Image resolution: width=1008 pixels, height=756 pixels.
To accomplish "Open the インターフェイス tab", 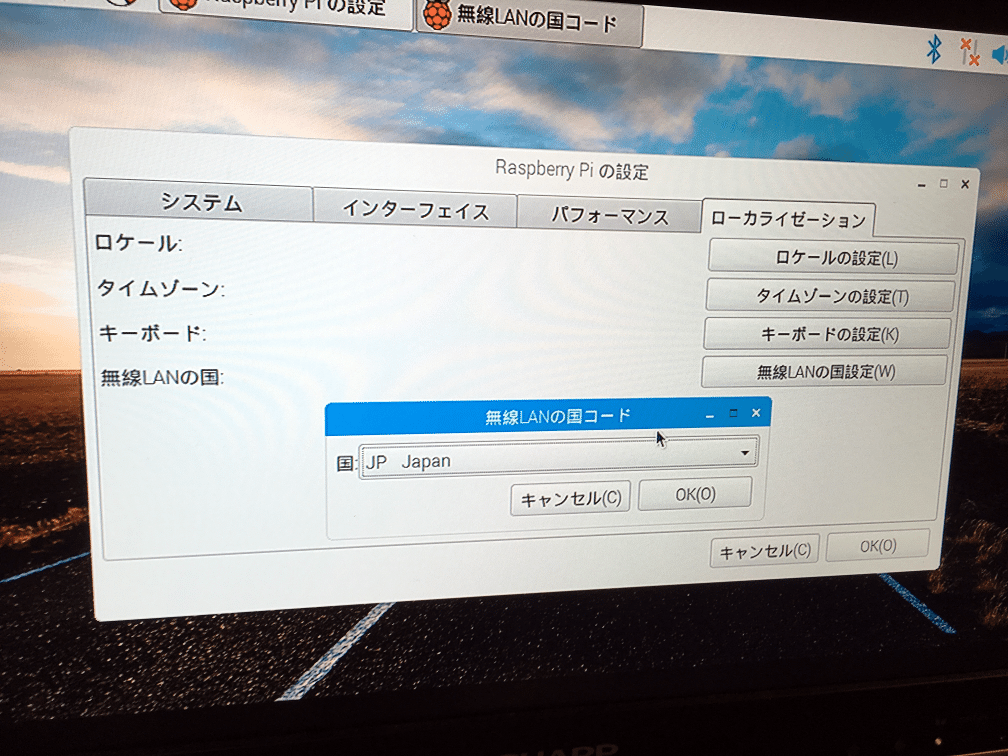I will pos(415,210).
